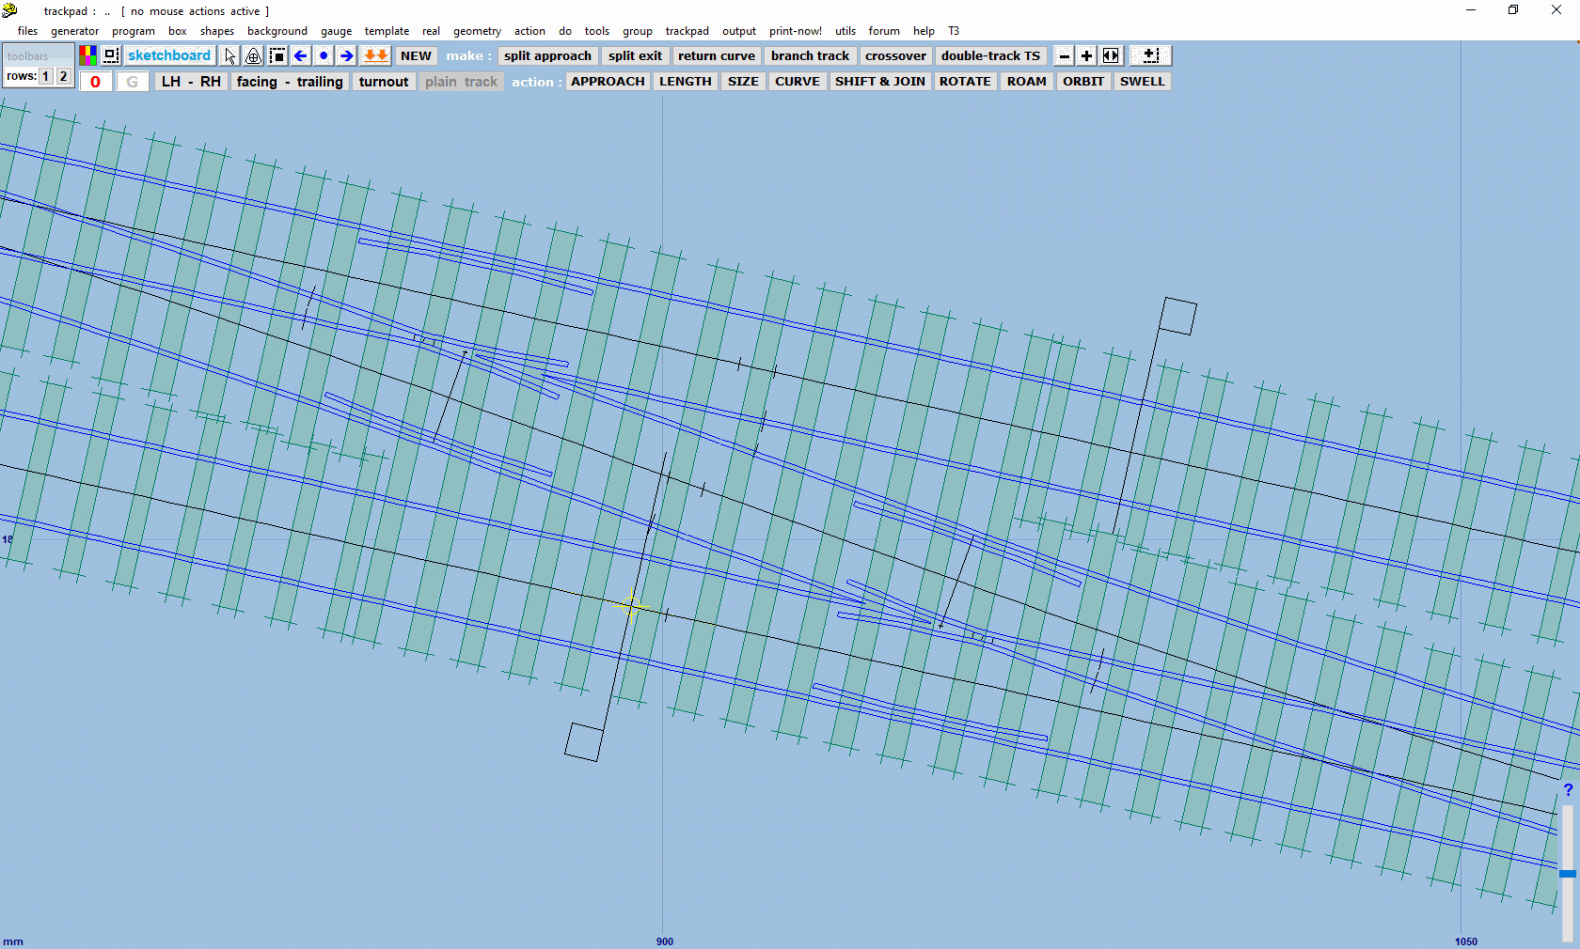Image resolution: width=1580 pixels, height=949 pixels.
Task: Open the sketchboard
Action: pos(169,56)
